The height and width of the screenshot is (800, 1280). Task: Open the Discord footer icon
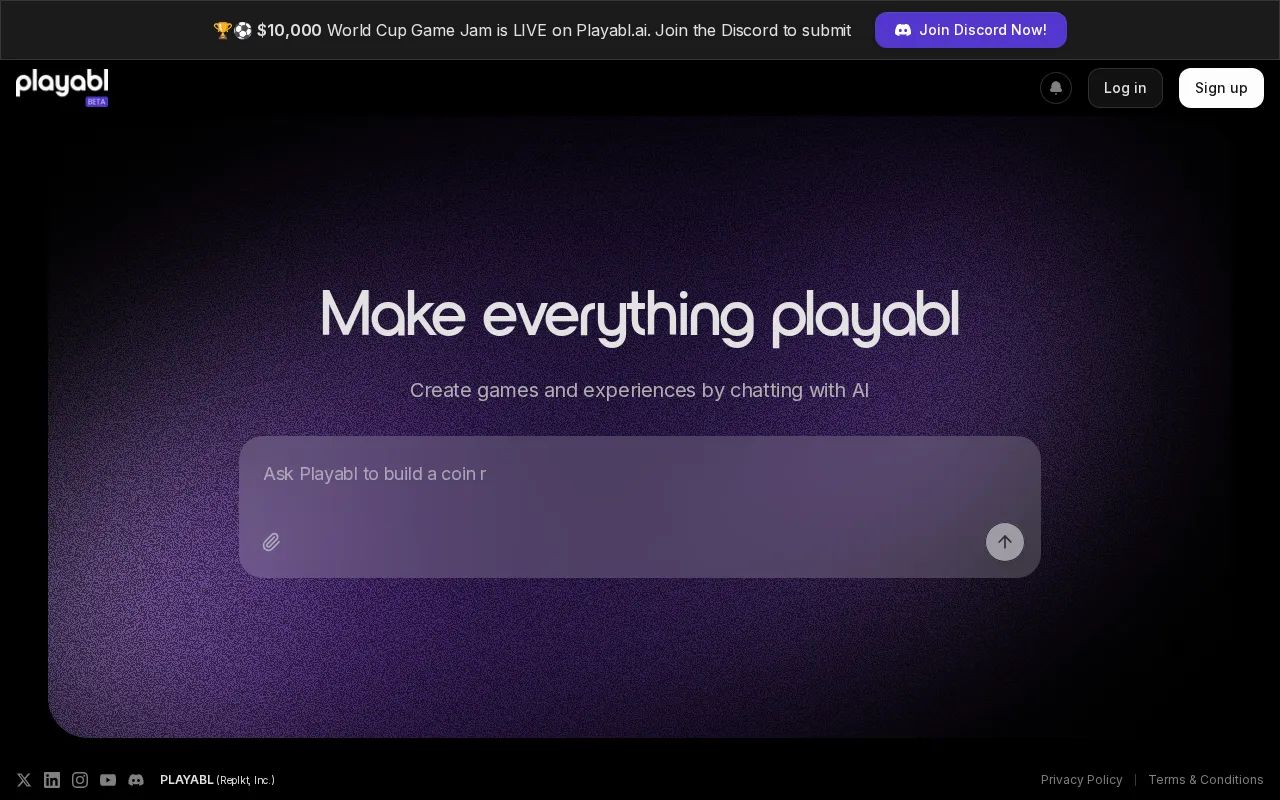(x=136, y=780)
